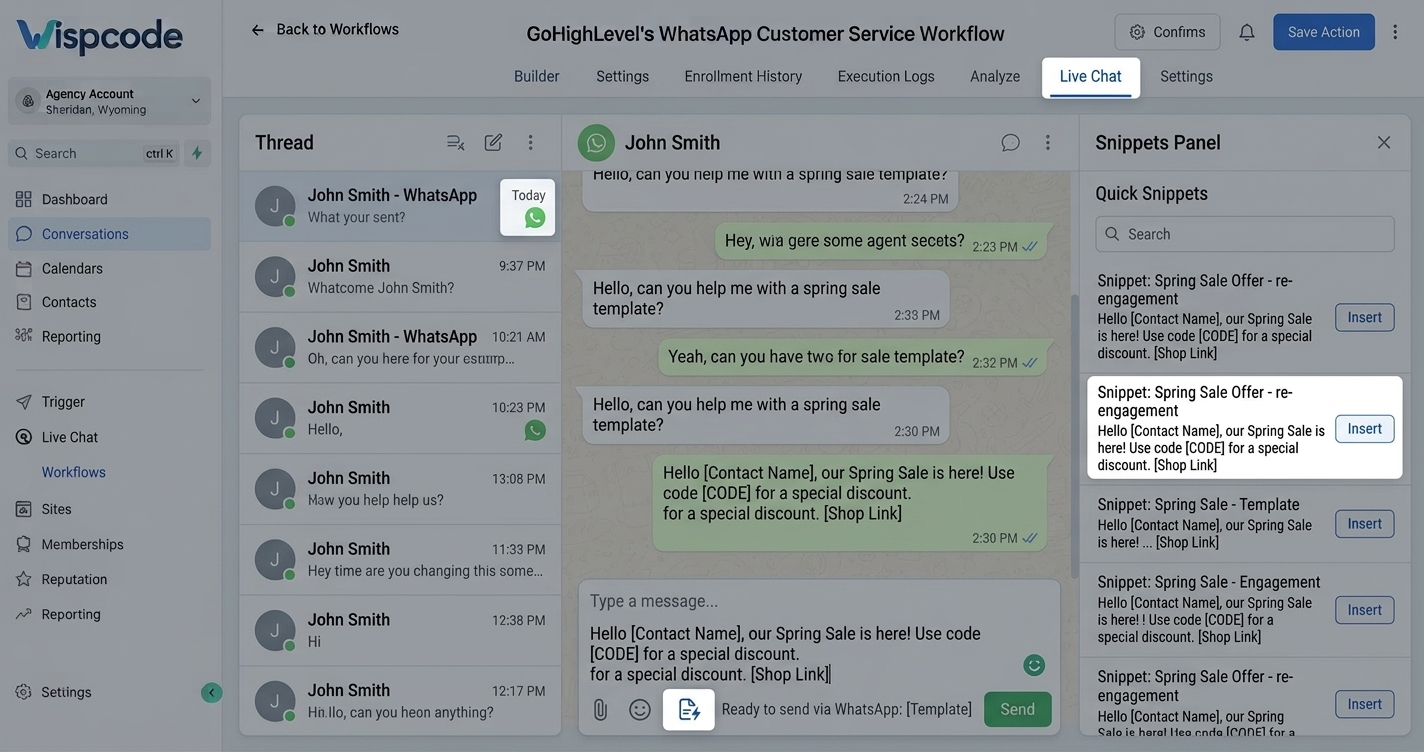This screenshot has width=1424, height=752.
Task: Expand Agency Account dropdown
Action: click(109, 101)
